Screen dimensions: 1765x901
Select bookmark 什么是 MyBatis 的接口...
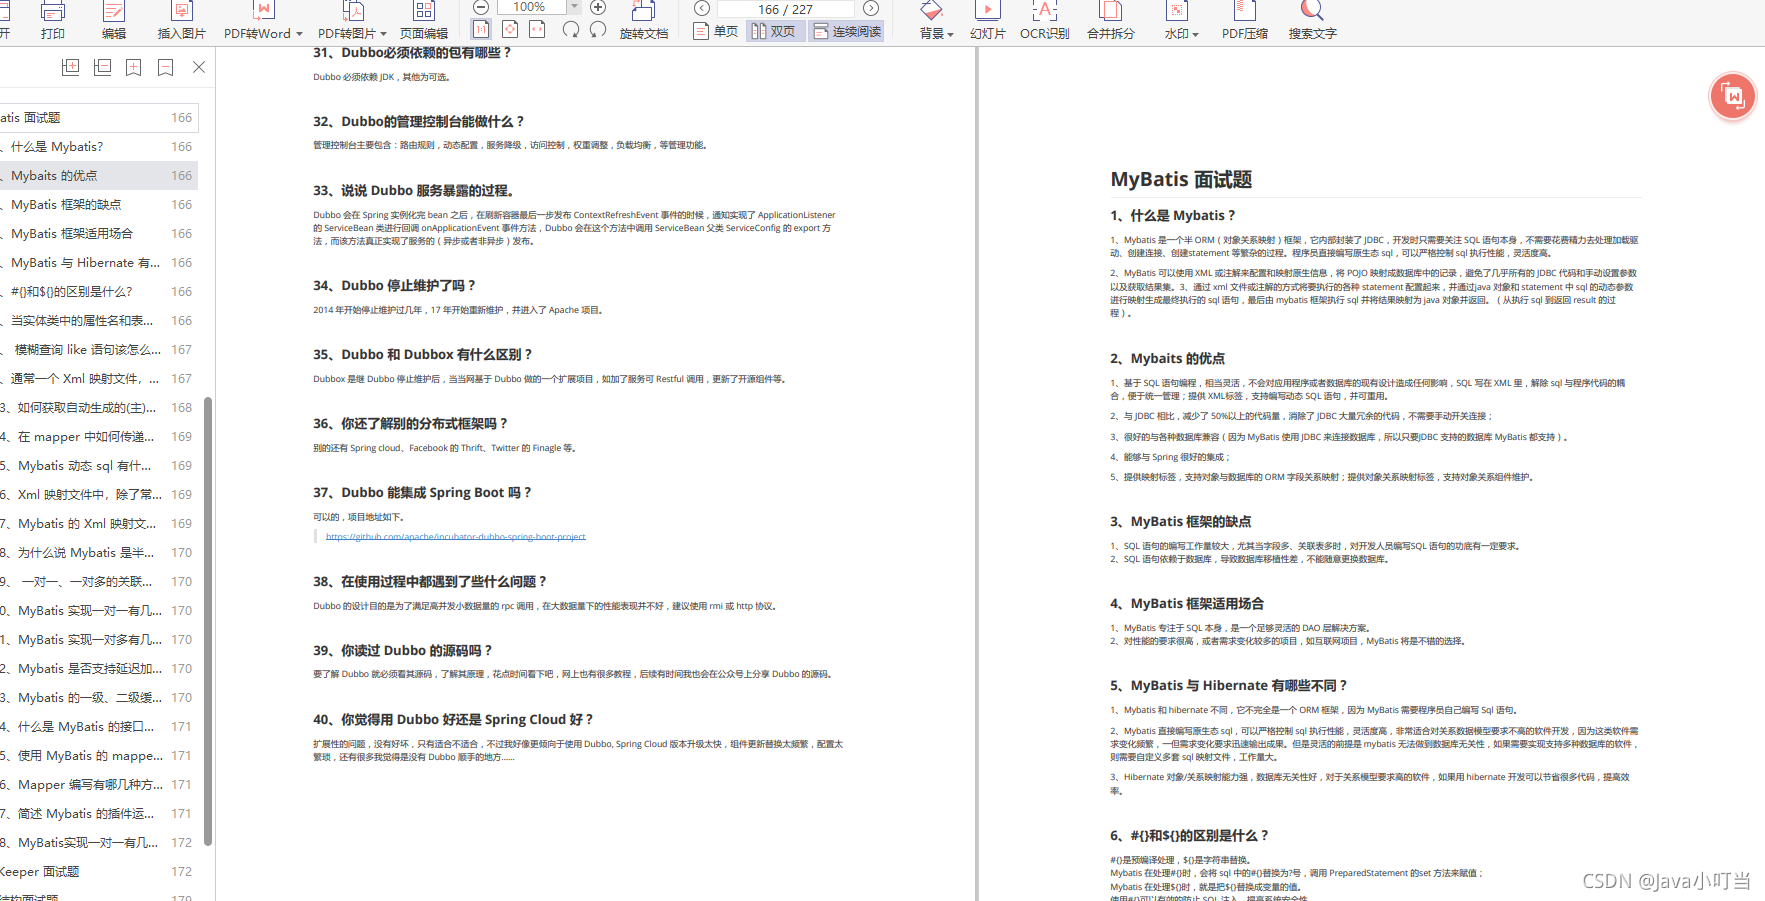pos(99,726)
